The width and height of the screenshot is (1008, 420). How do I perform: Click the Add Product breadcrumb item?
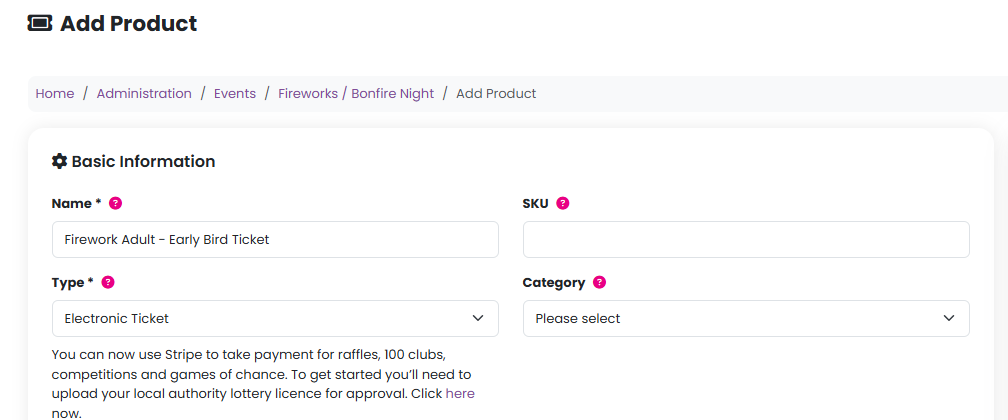[x=496, y=93]
